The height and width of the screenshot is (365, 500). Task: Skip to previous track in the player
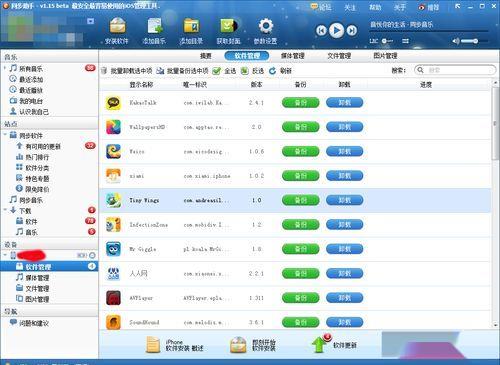(321, 31)
